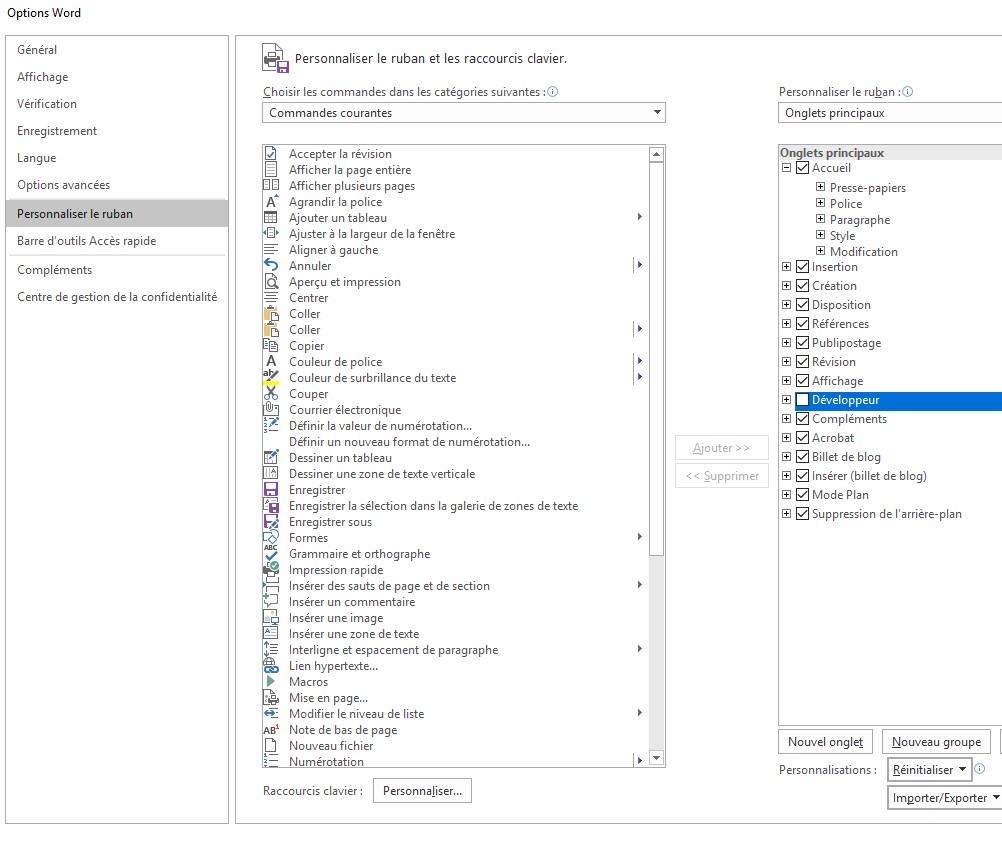Click the Macros play icon
This screenshot has height=844, width=1002.
(271, 682)
